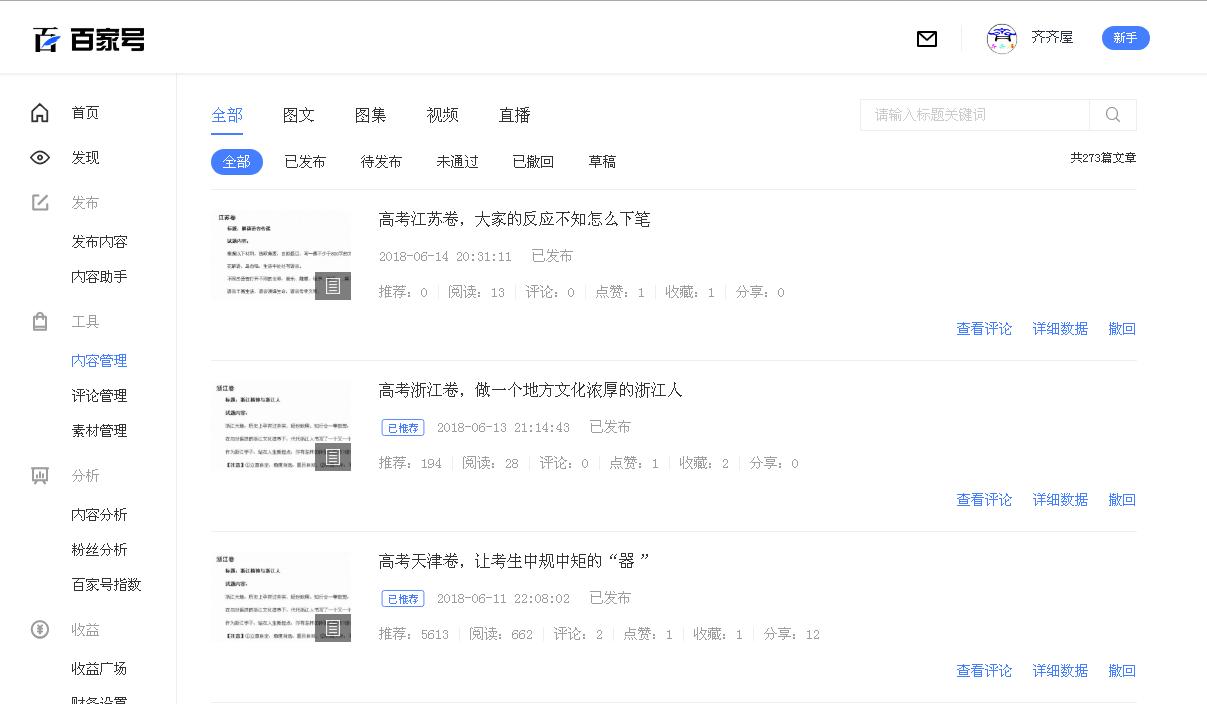This screenshot has width=1207, height=704.
Task: Select the 发布 pencil icon in sidebar
Action: (39, 202)
